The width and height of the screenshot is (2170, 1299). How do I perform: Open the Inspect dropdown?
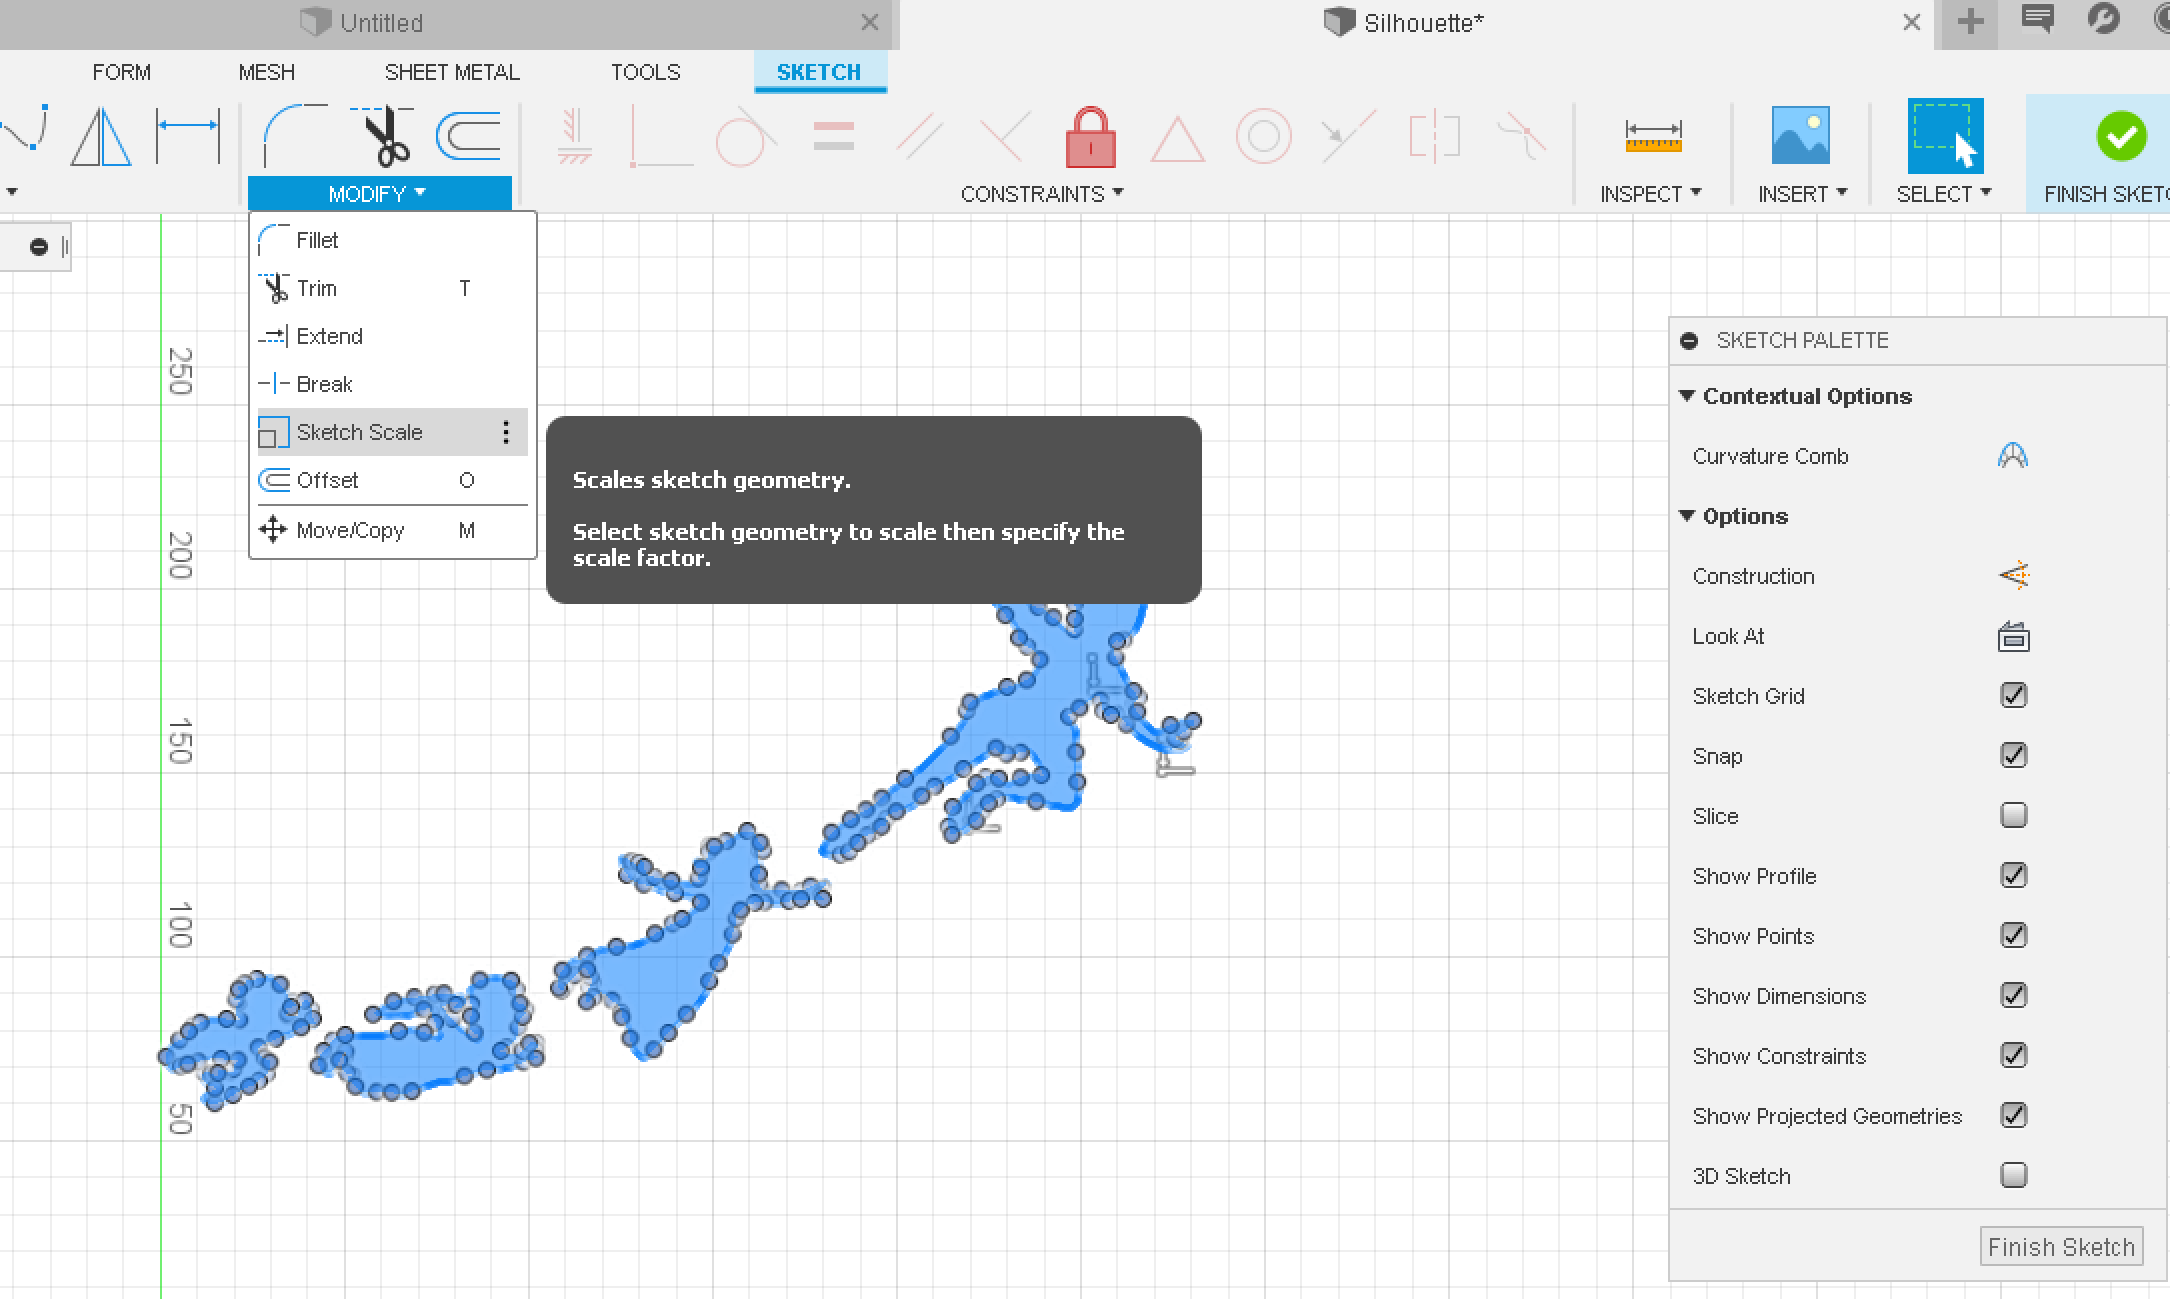pyautogui.click(x=1650, y=193)
